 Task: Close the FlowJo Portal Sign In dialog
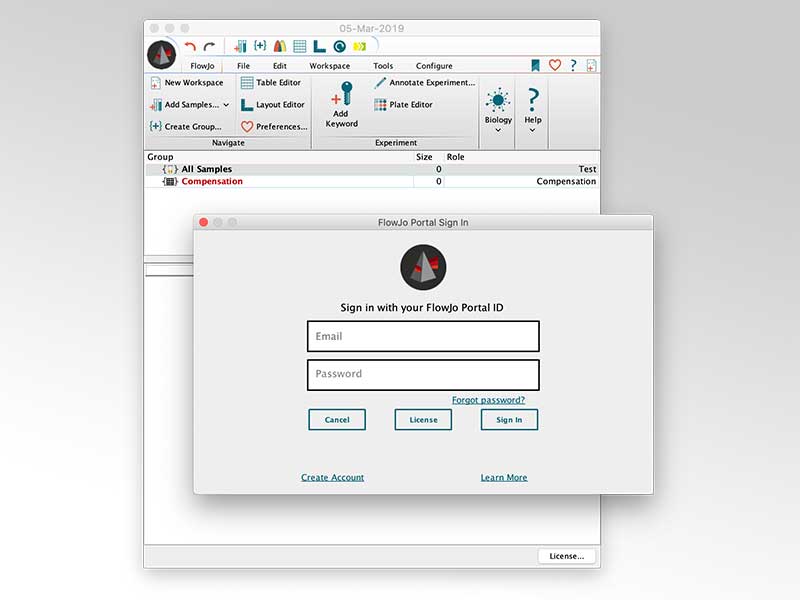204,222
